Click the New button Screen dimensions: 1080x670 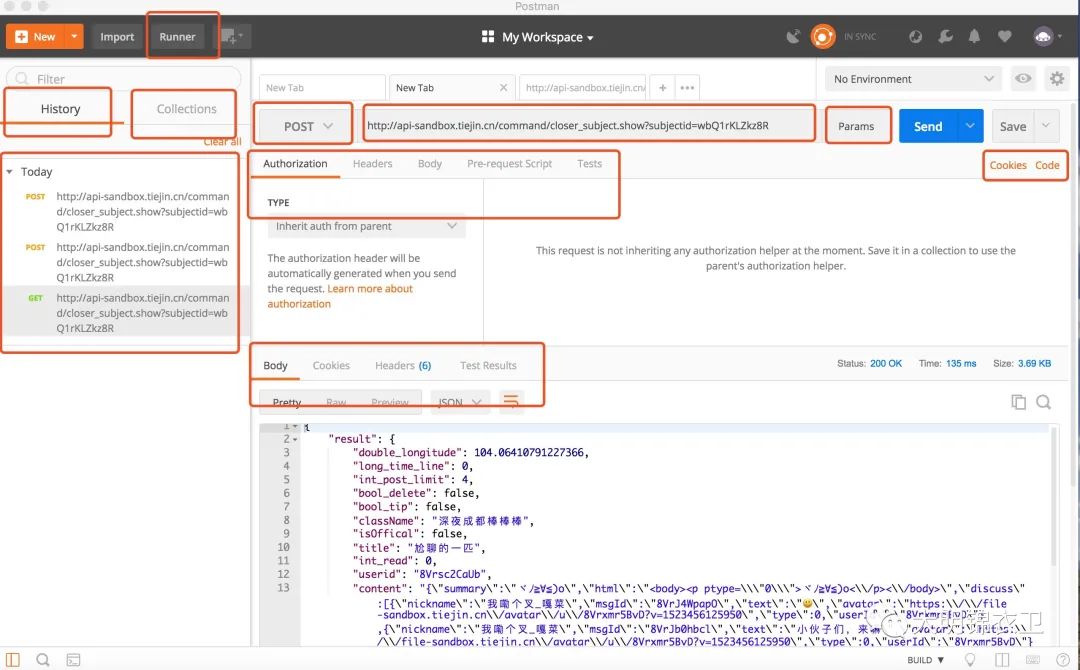(x=35, y=36)
